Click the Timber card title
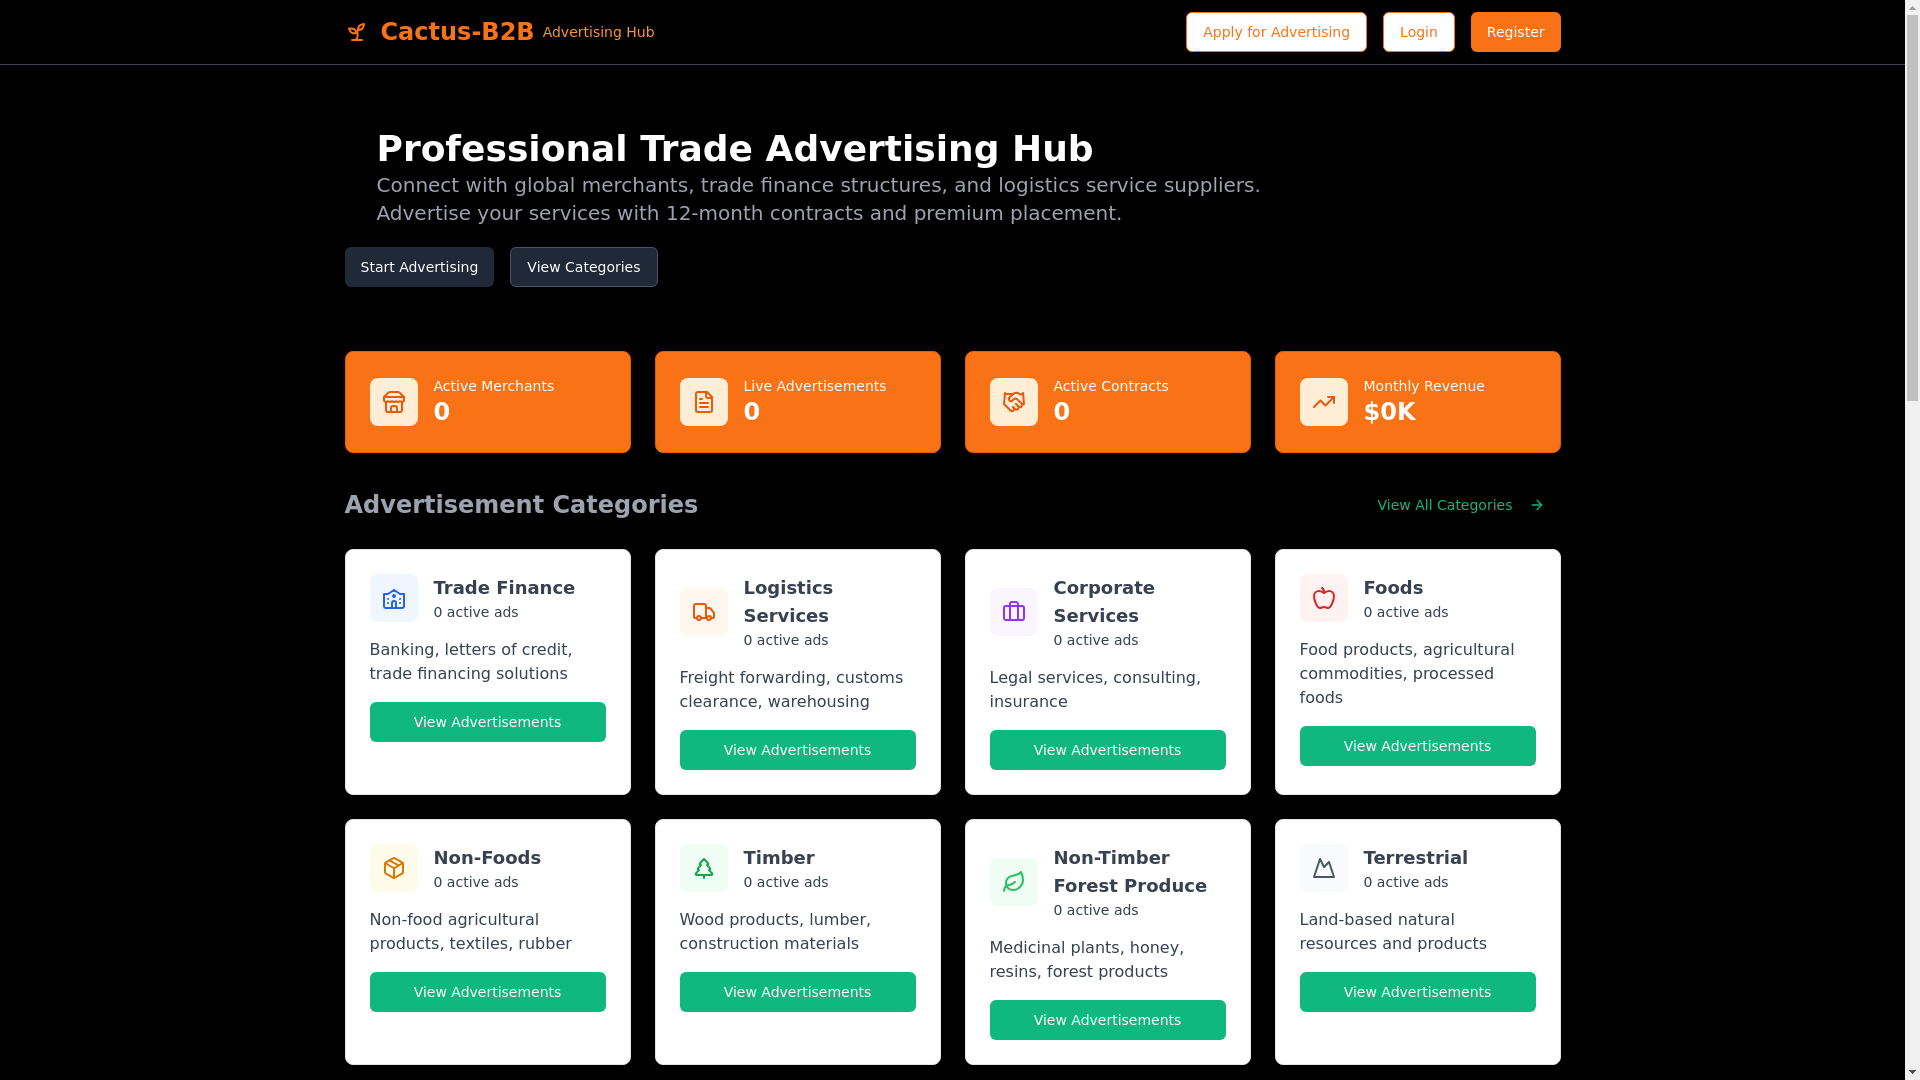 pos(779,858)
